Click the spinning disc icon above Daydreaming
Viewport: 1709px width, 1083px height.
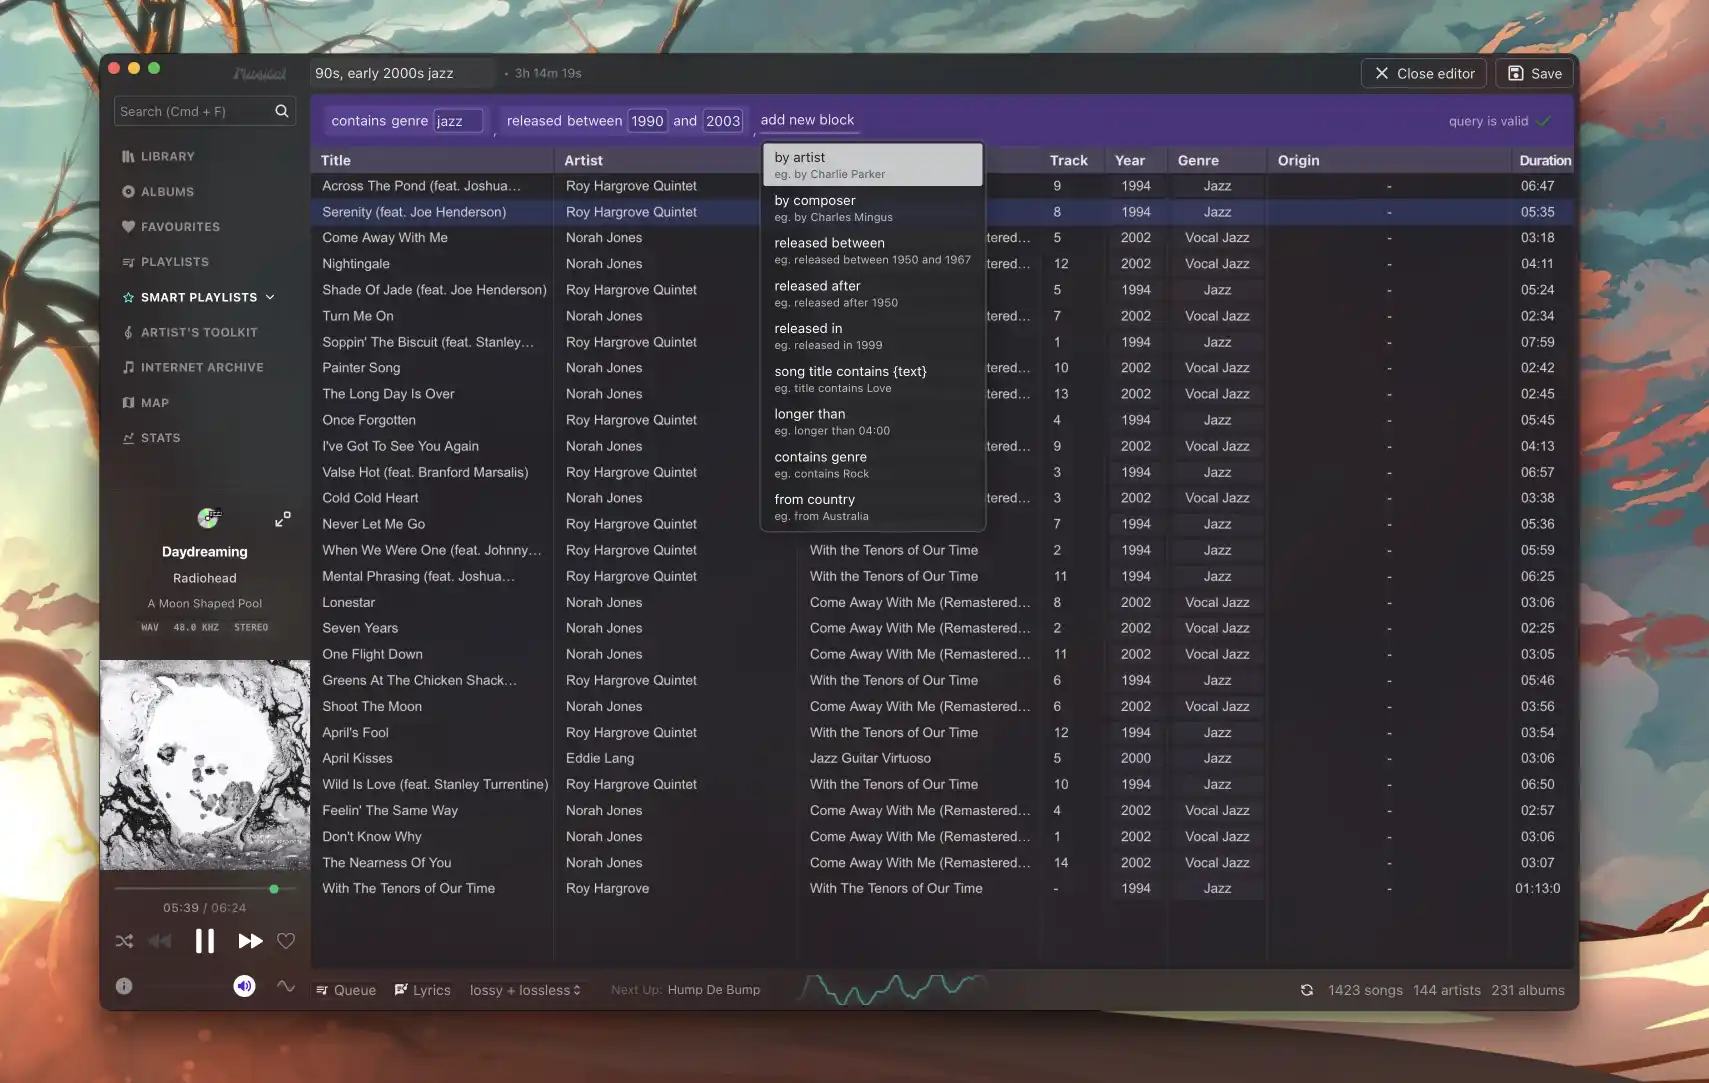tap(208, 518)
